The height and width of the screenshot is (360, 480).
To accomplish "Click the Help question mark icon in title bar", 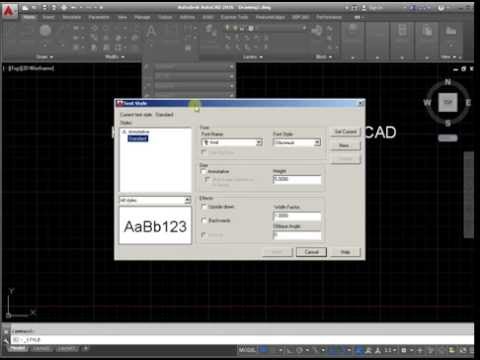I will click(x=442, y=8).
